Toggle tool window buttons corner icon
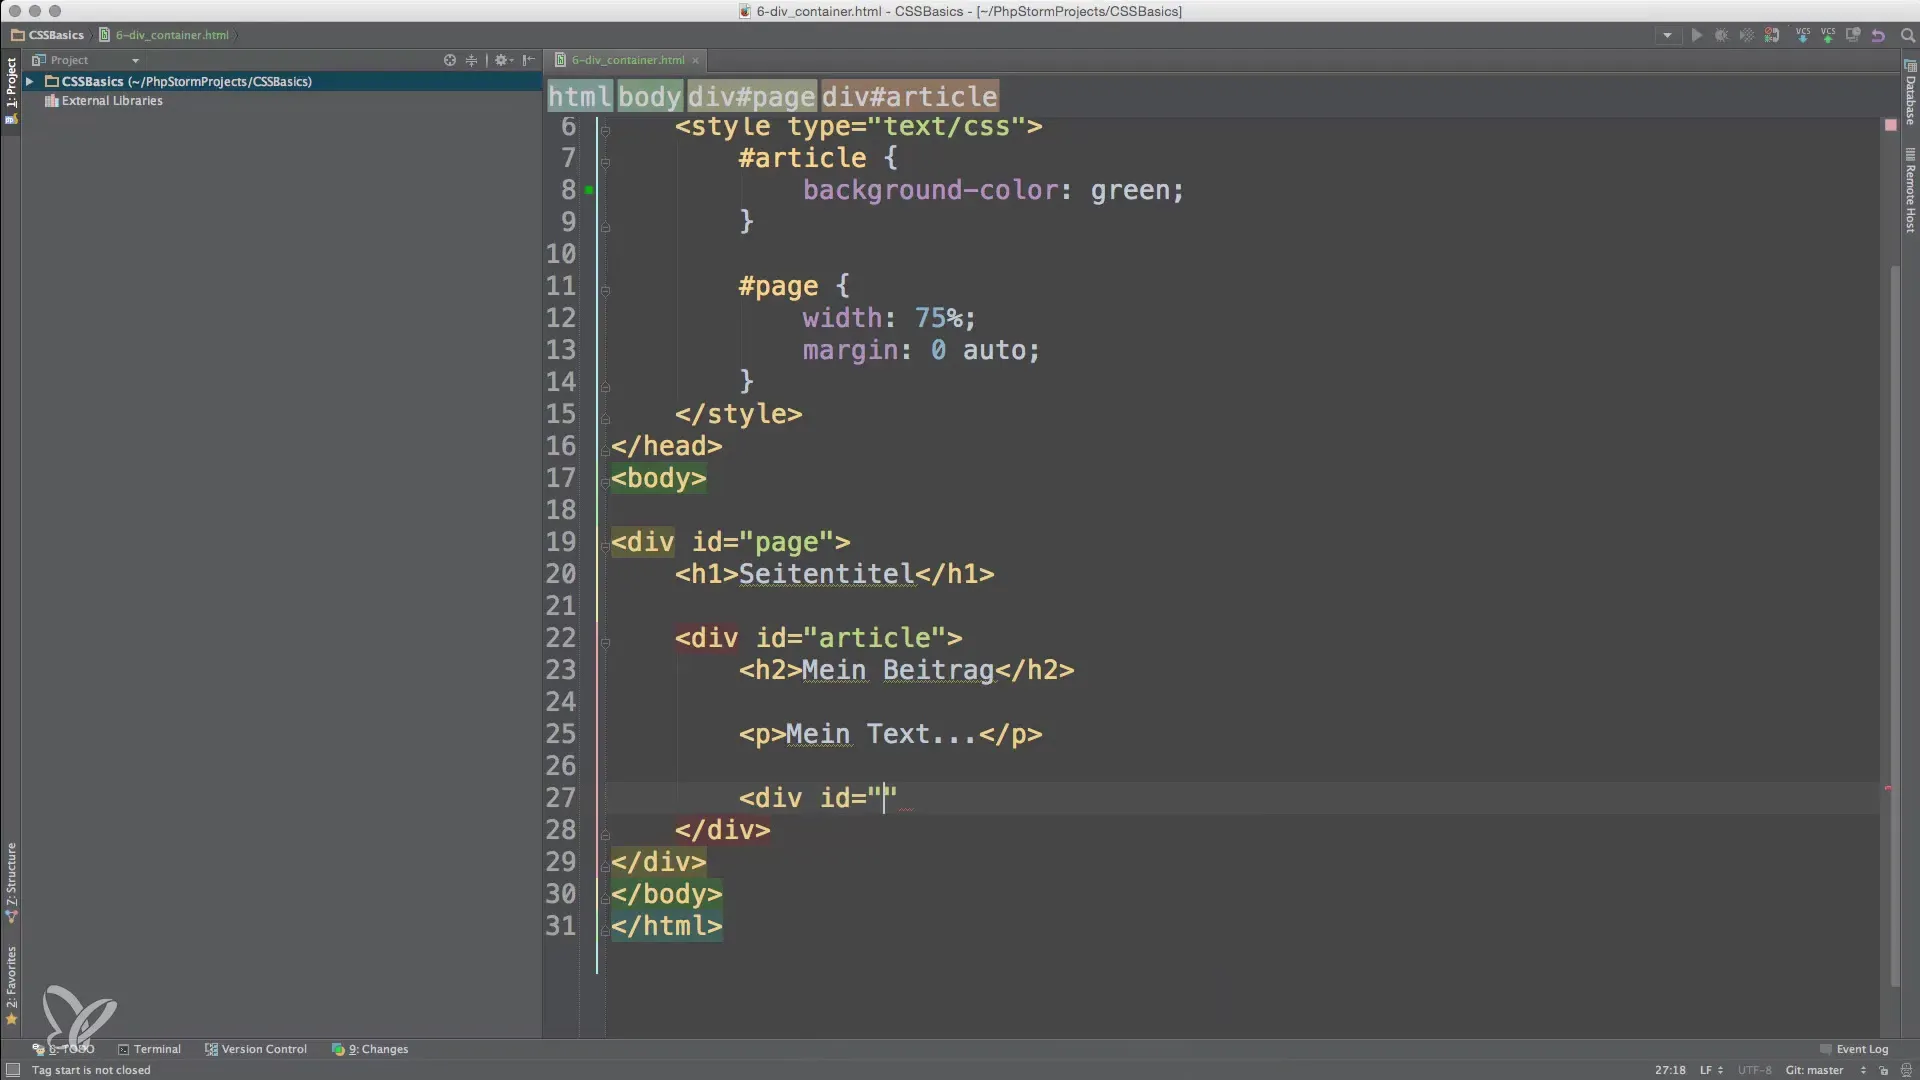The width and height of the screenshot is (1920, 1080). pos(12,1070)
